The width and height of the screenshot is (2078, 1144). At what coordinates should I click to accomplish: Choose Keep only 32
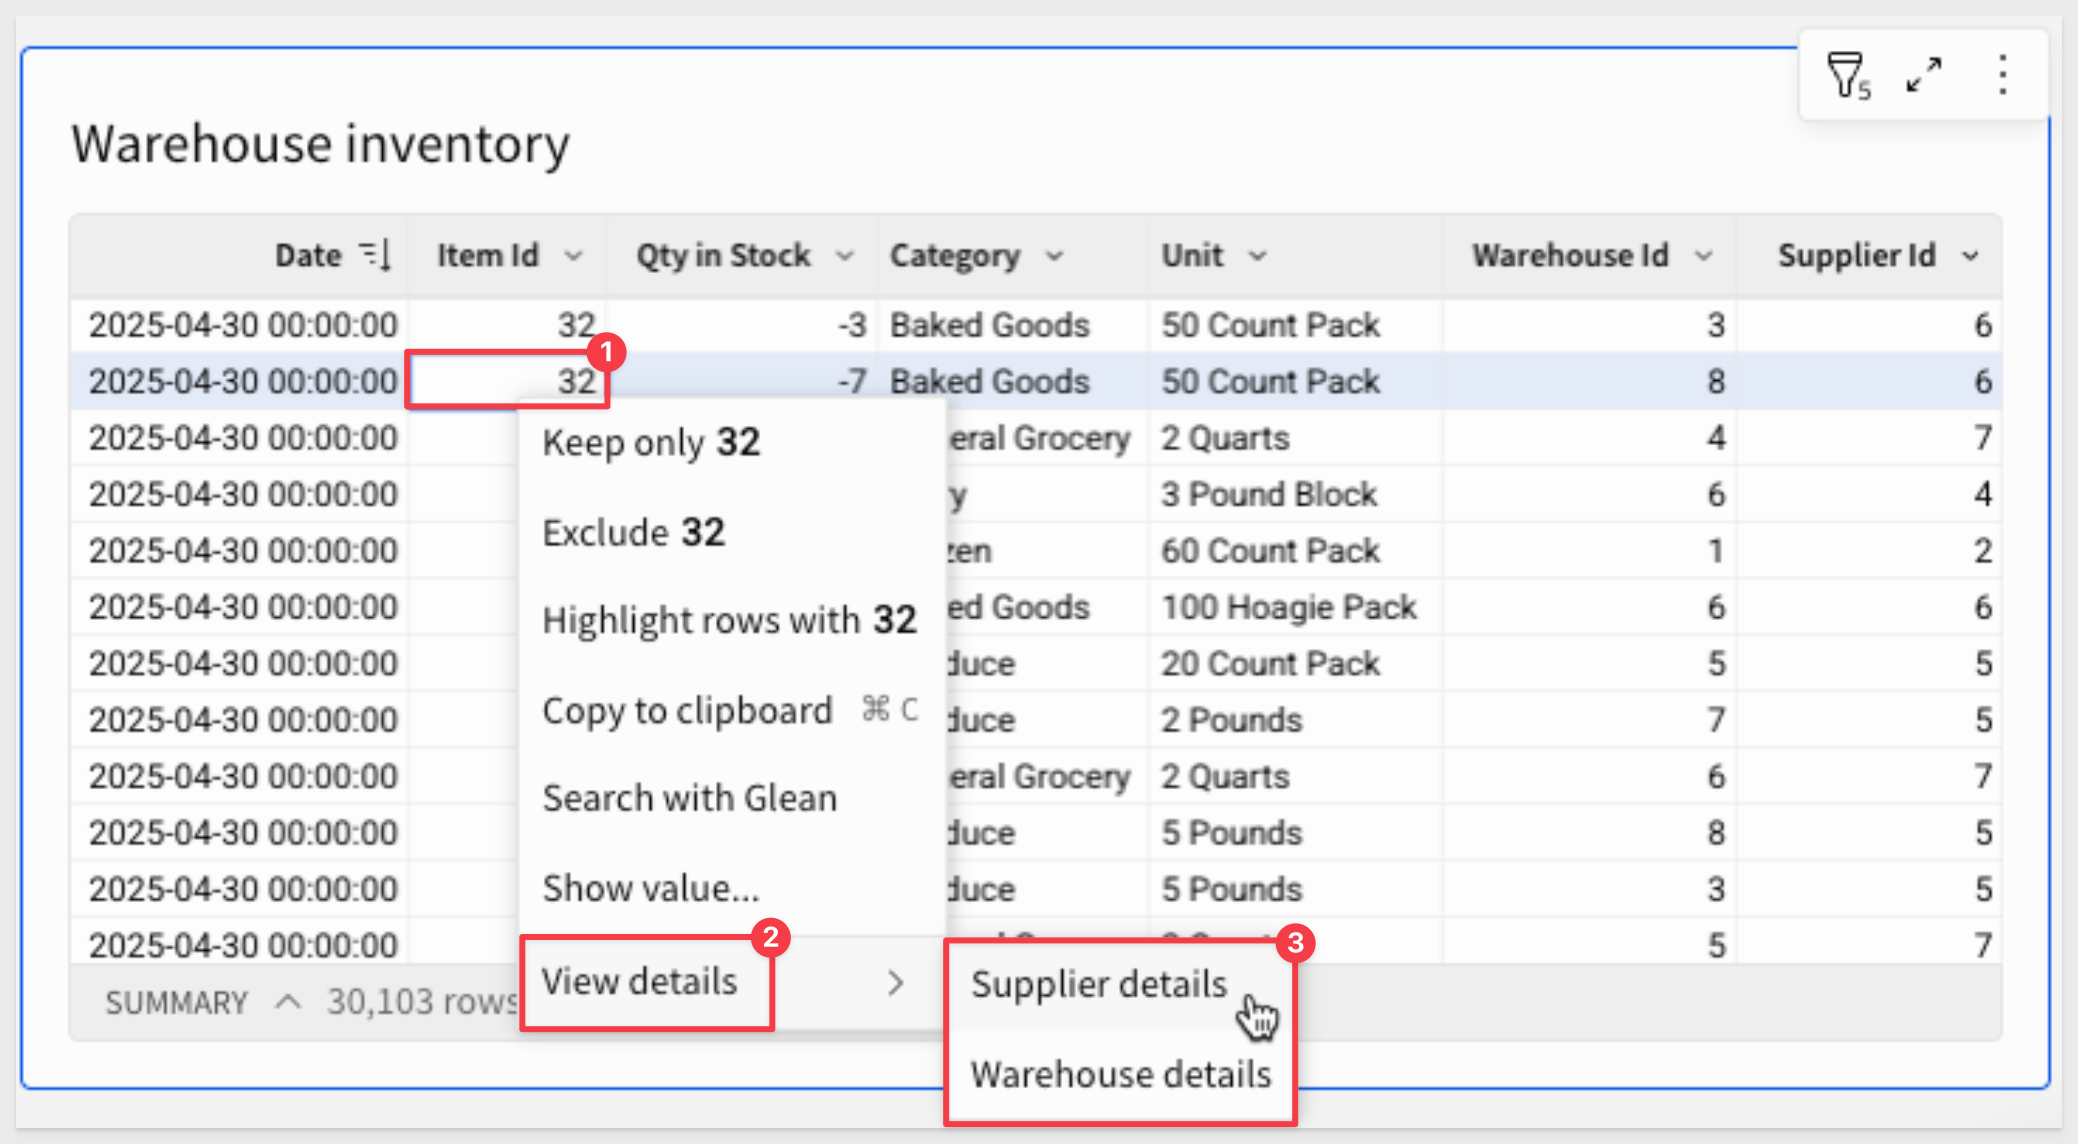tap(651, 442)
